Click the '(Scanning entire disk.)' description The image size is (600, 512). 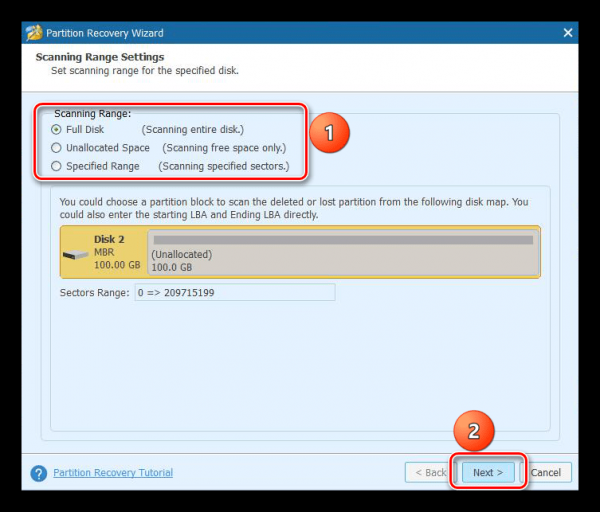193,130
